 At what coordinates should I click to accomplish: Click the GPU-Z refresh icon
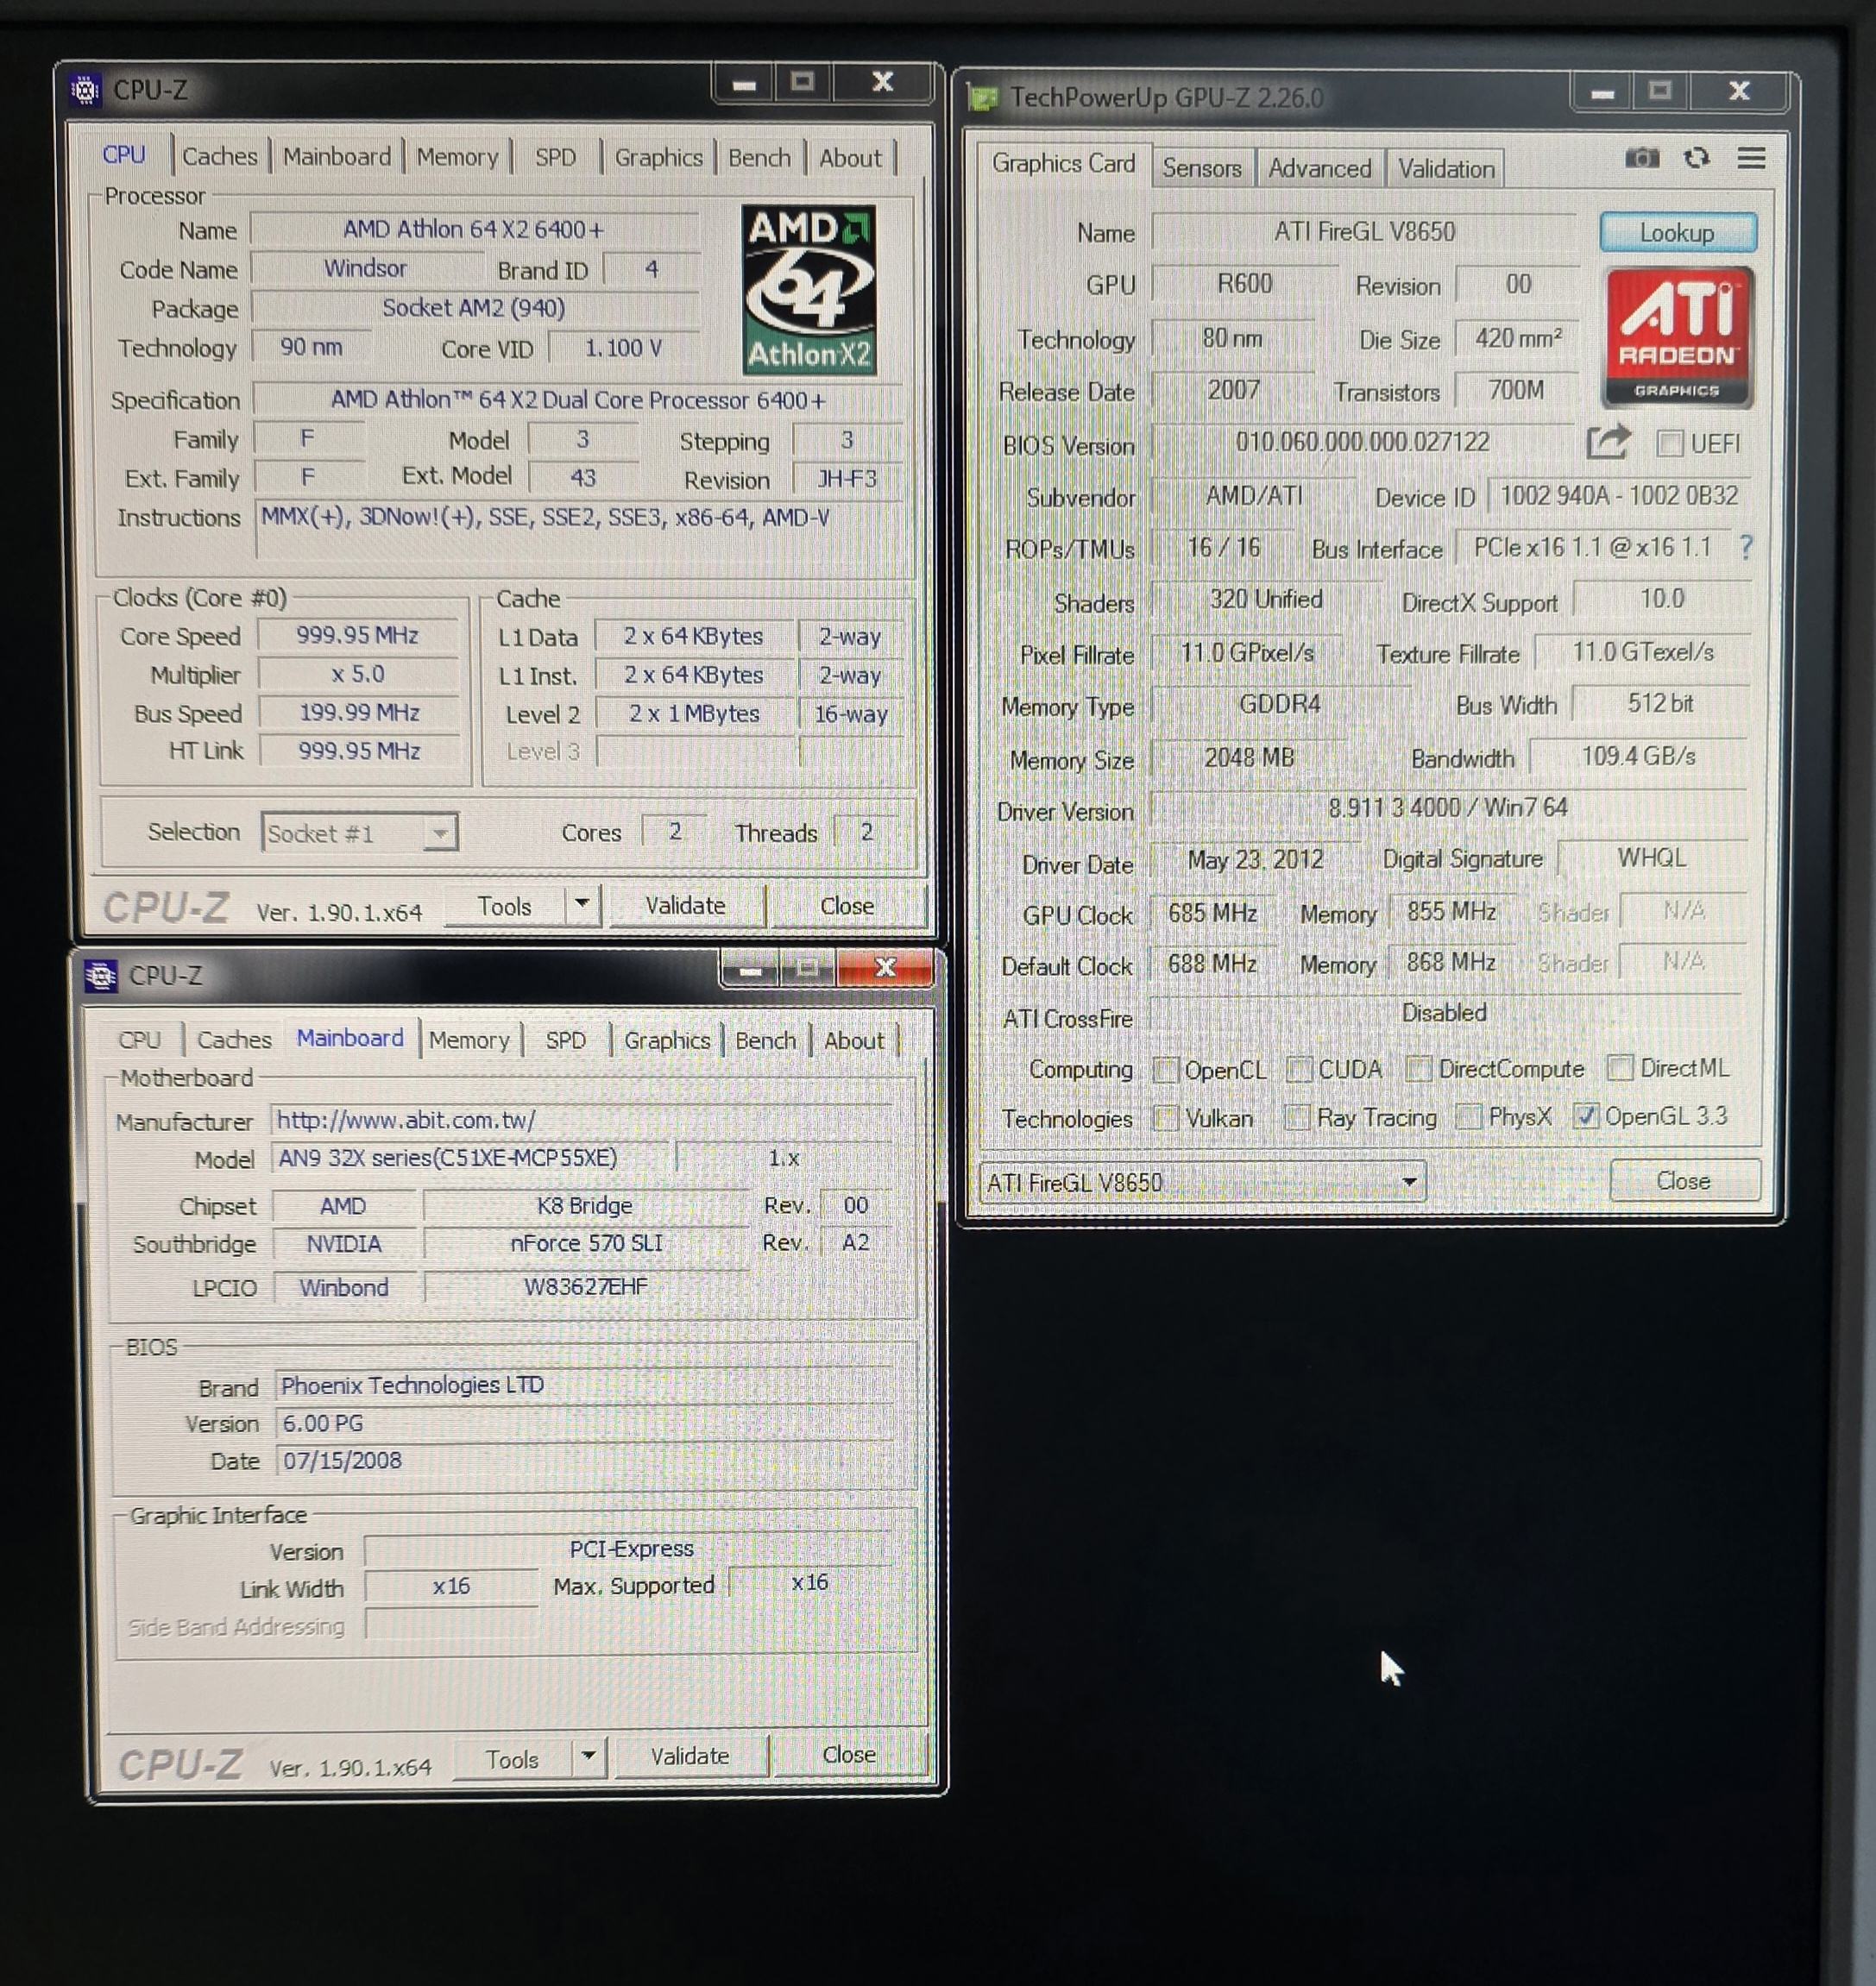tap(1696, 158)
